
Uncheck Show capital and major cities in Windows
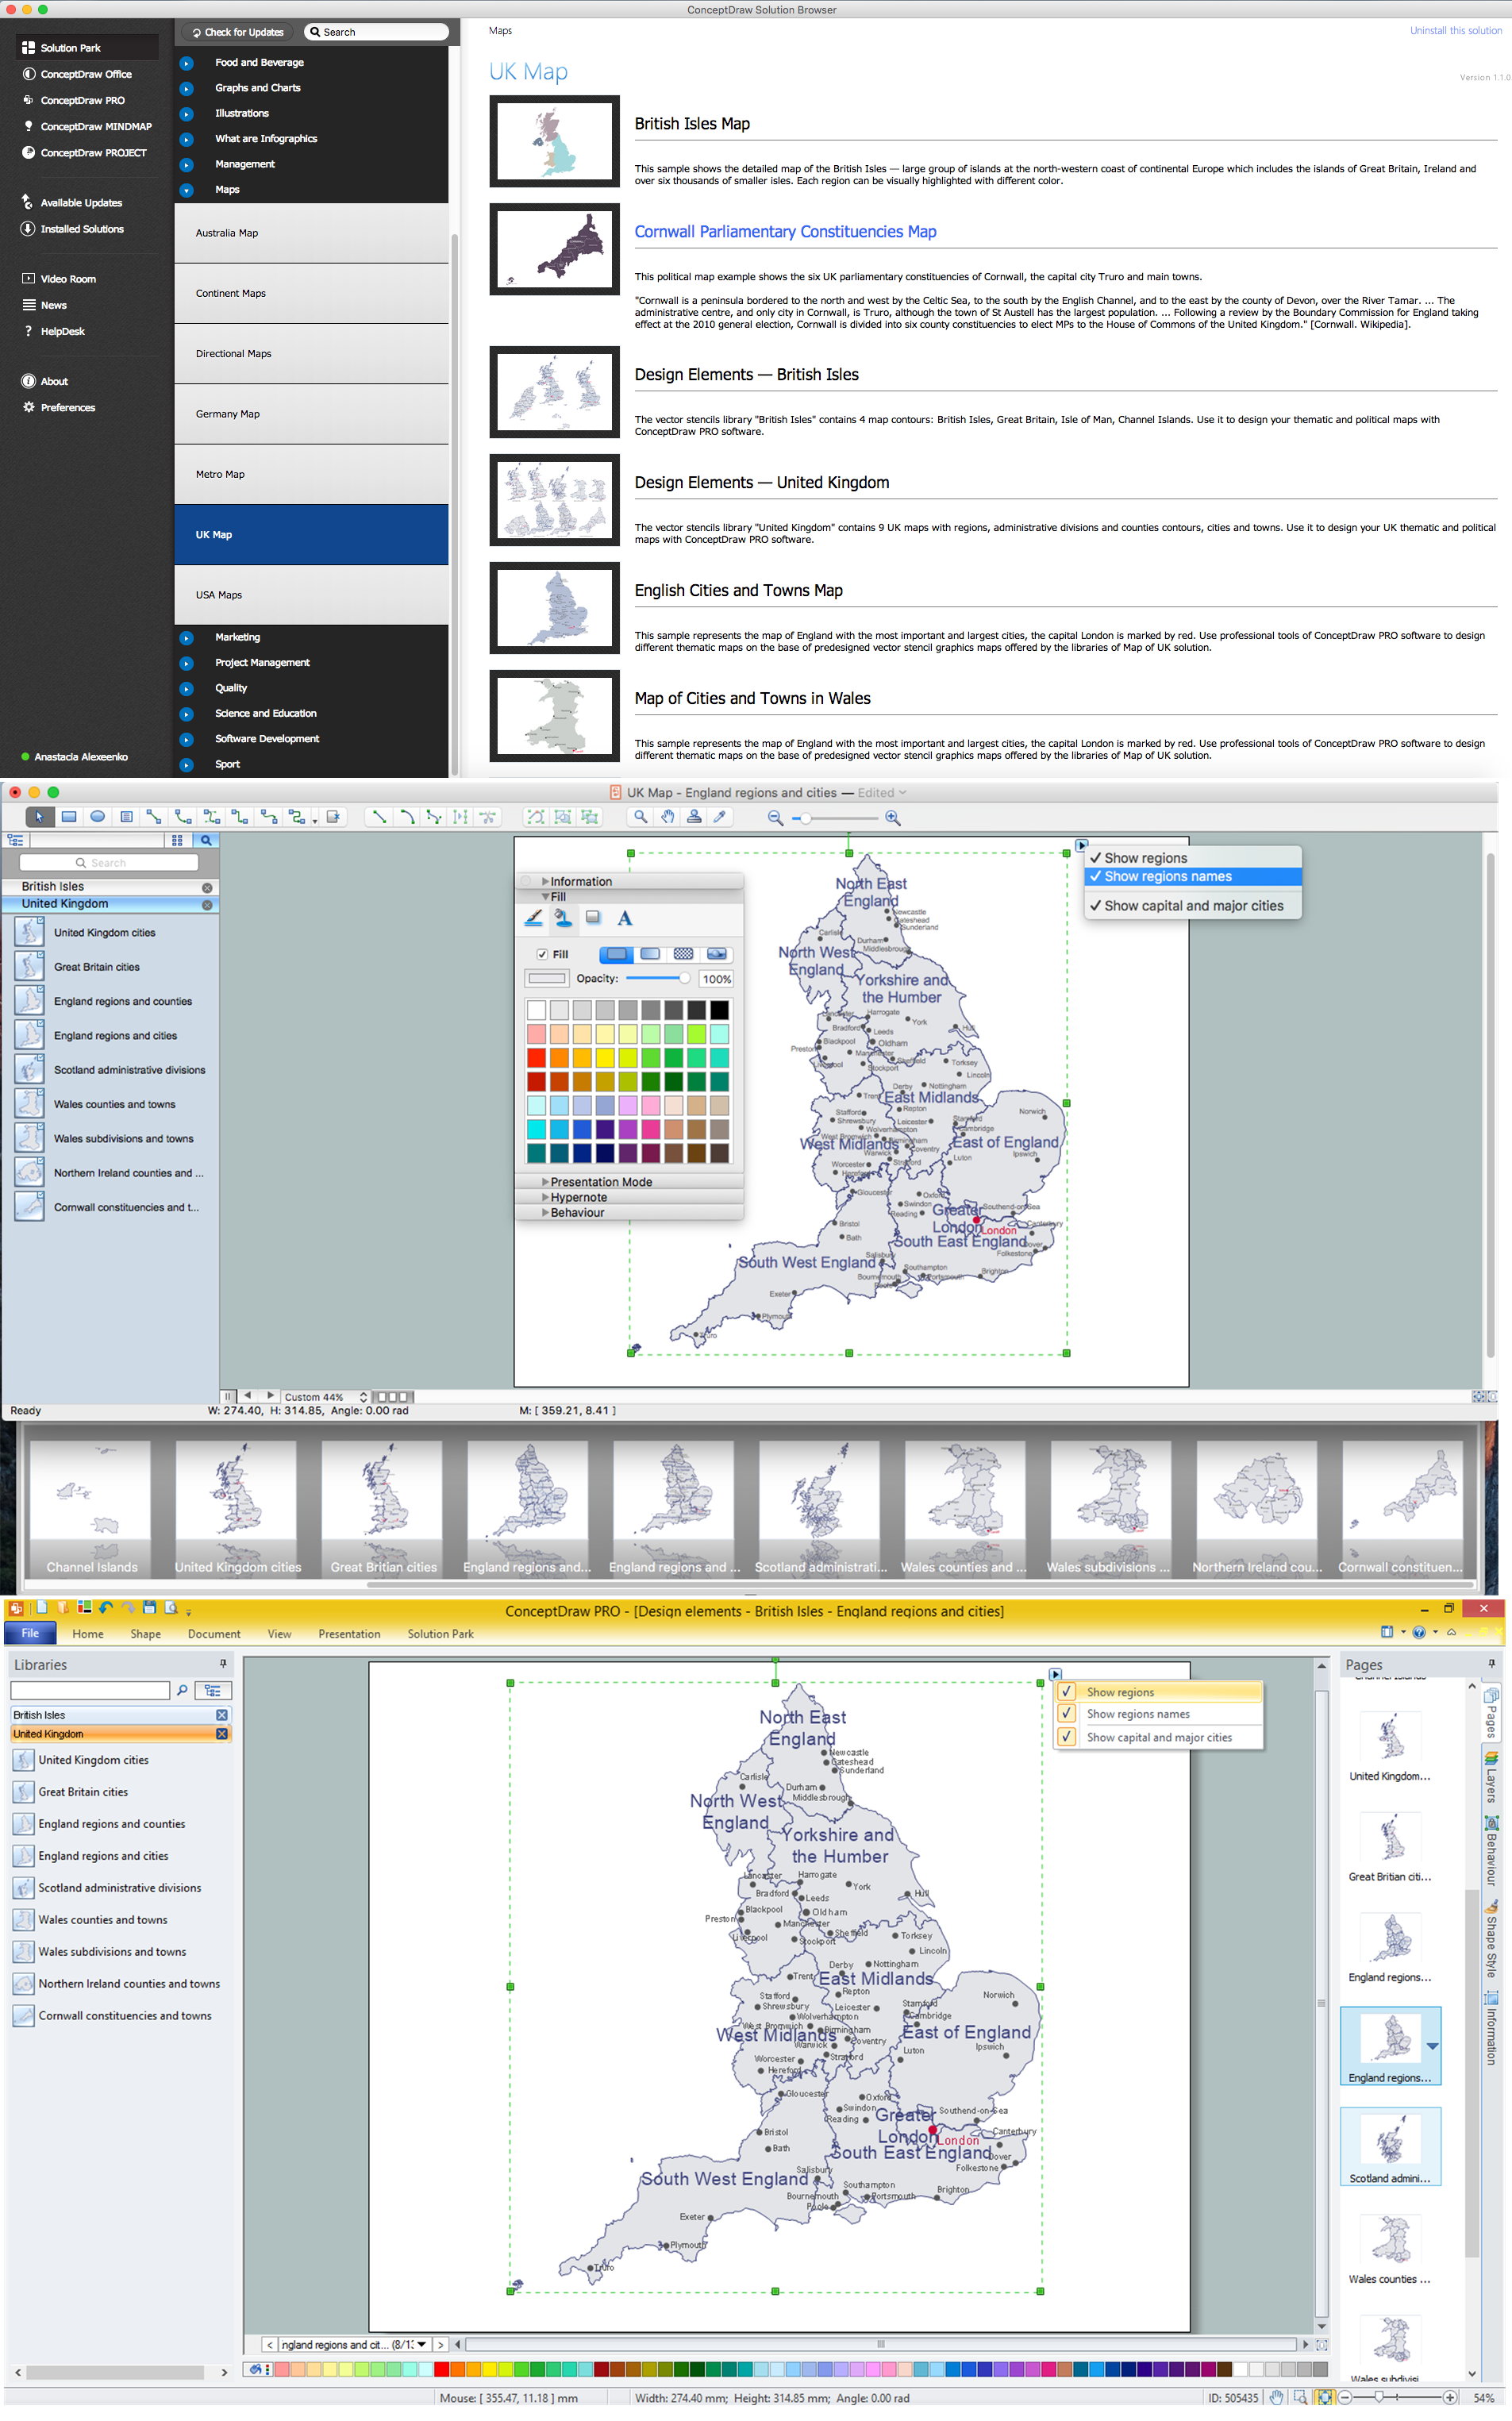[x=1067, y=1737]
